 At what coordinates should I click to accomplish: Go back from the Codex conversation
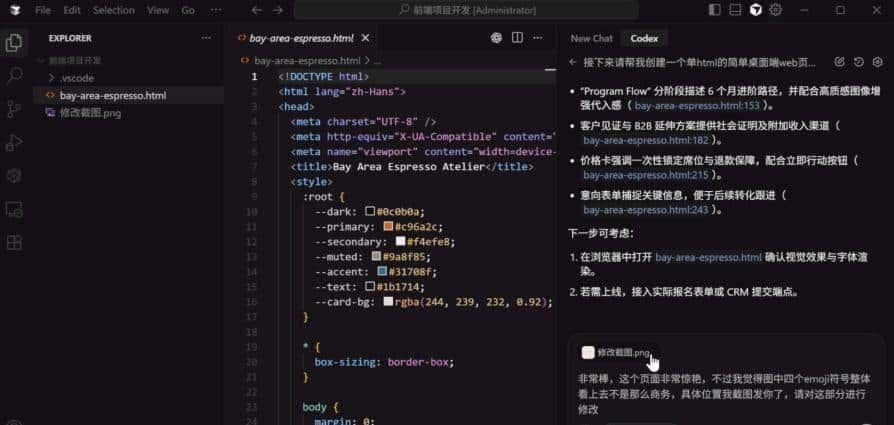(x=573, y=62)
